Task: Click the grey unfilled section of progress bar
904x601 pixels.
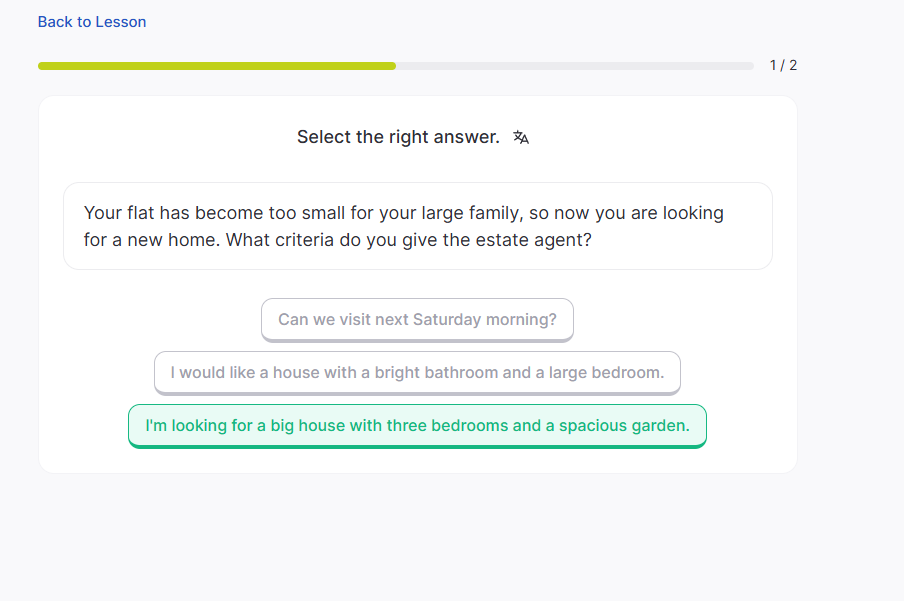Action: (x=575, y=66)
